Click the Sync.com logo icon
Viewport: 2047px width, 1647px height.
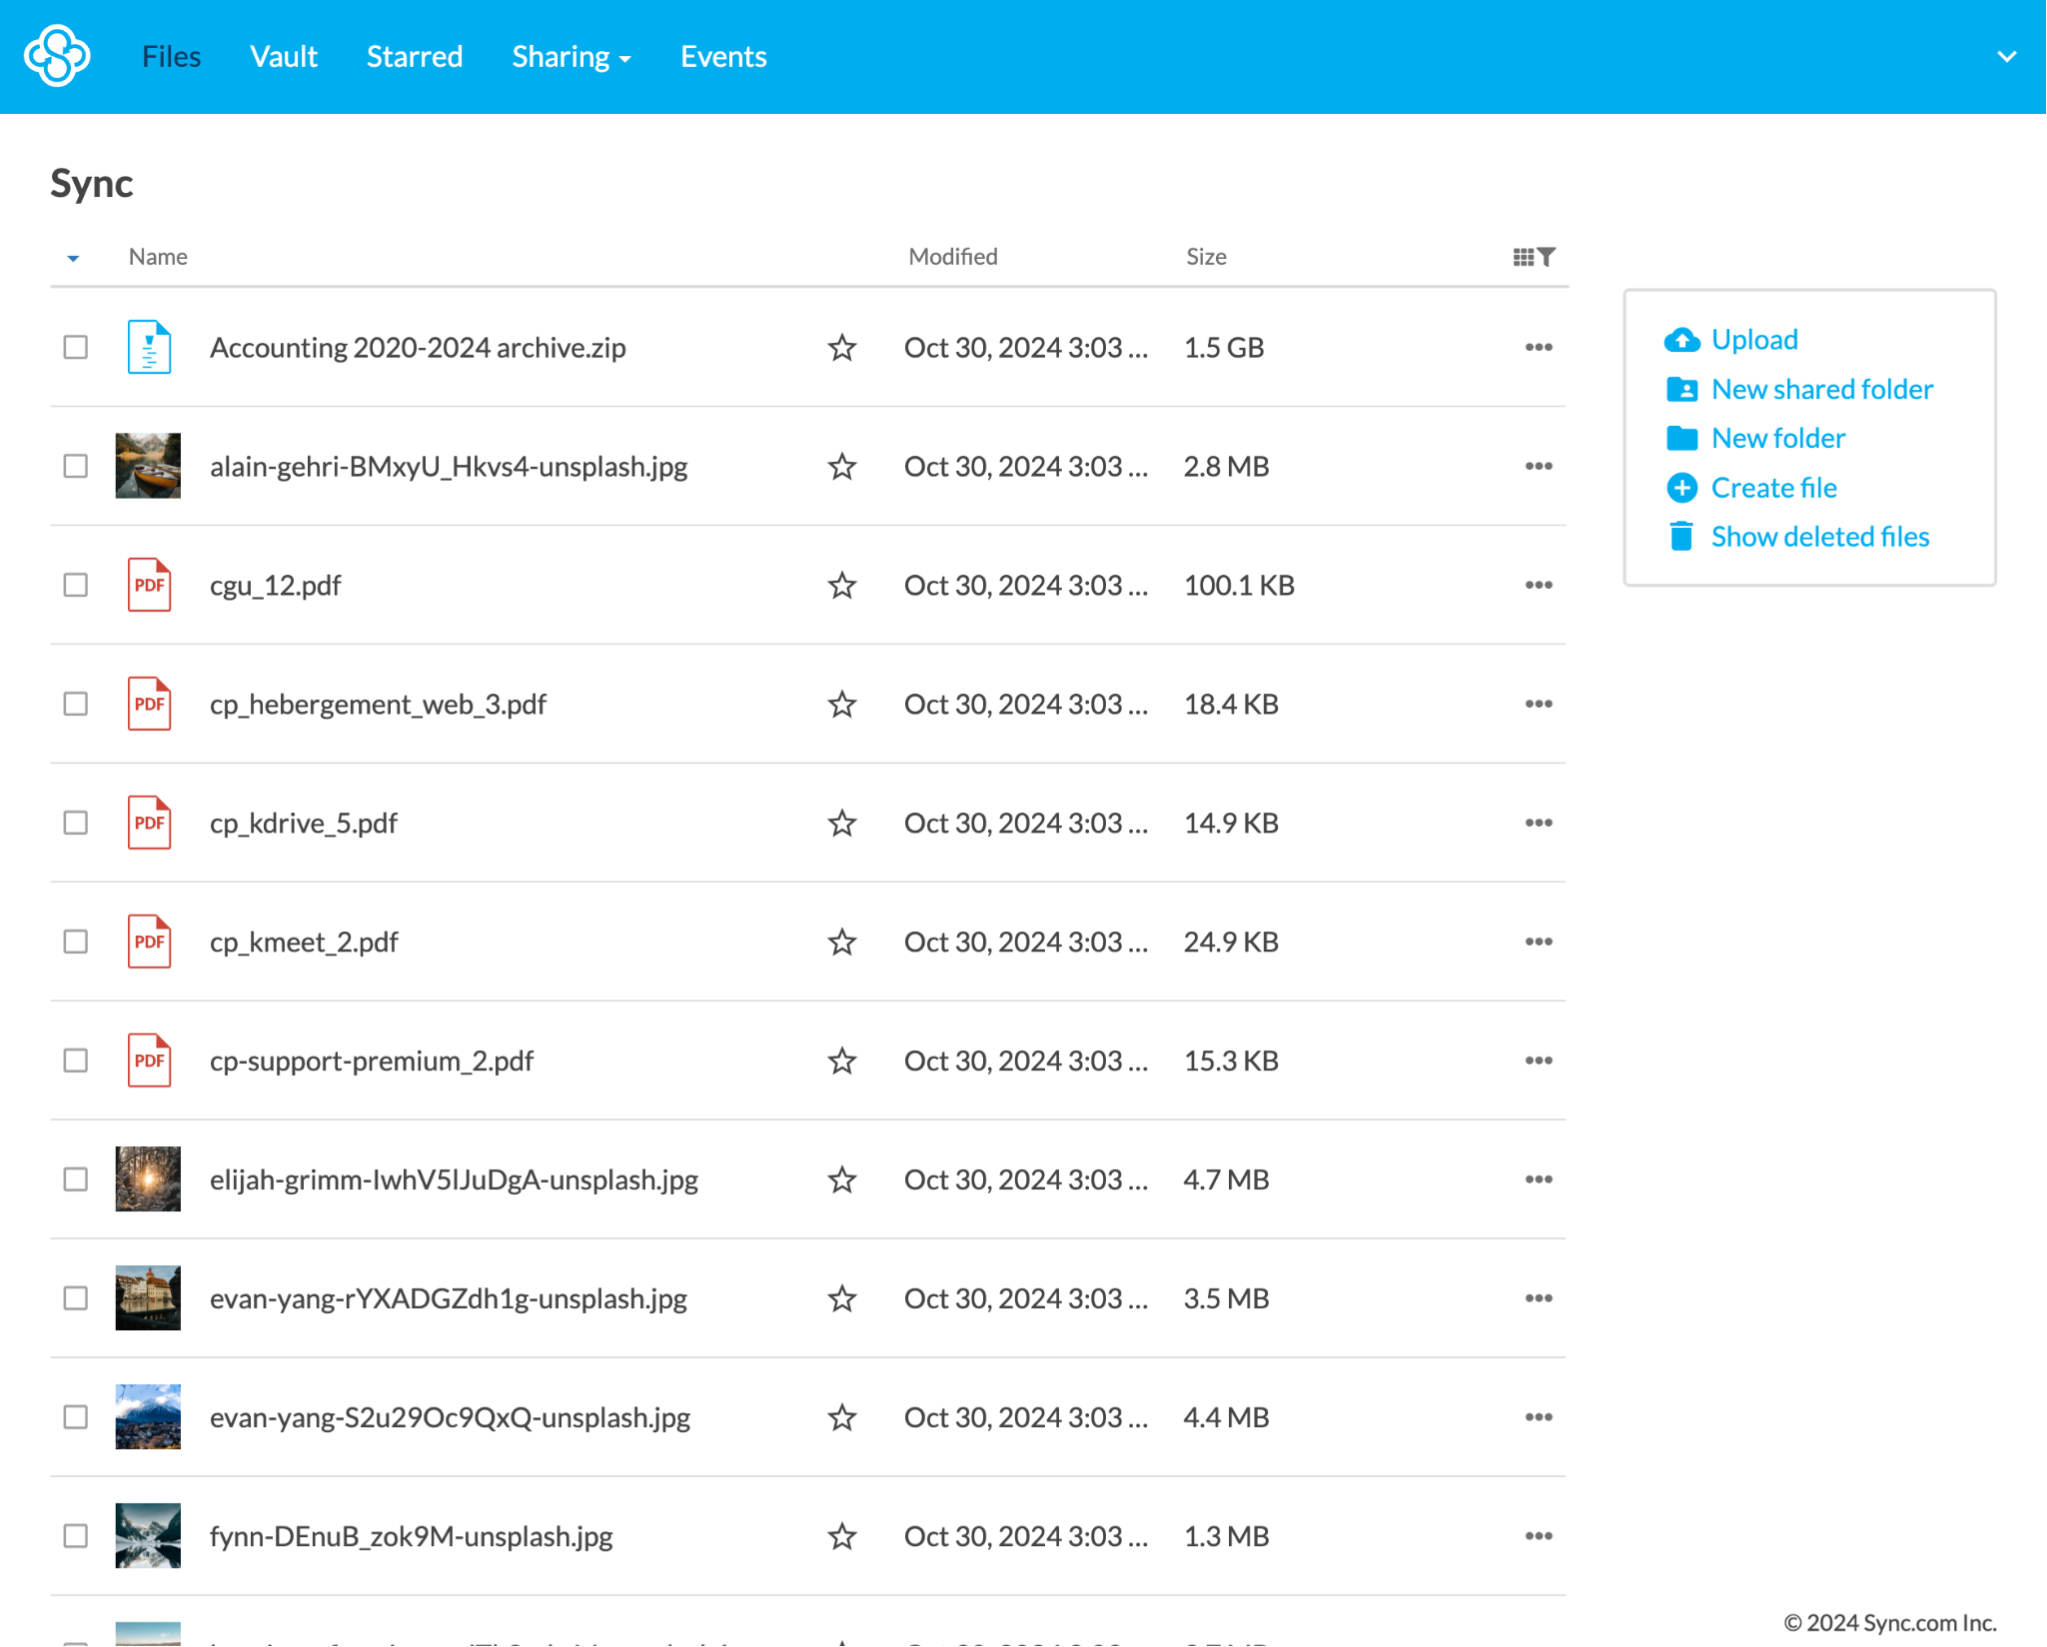57,56
